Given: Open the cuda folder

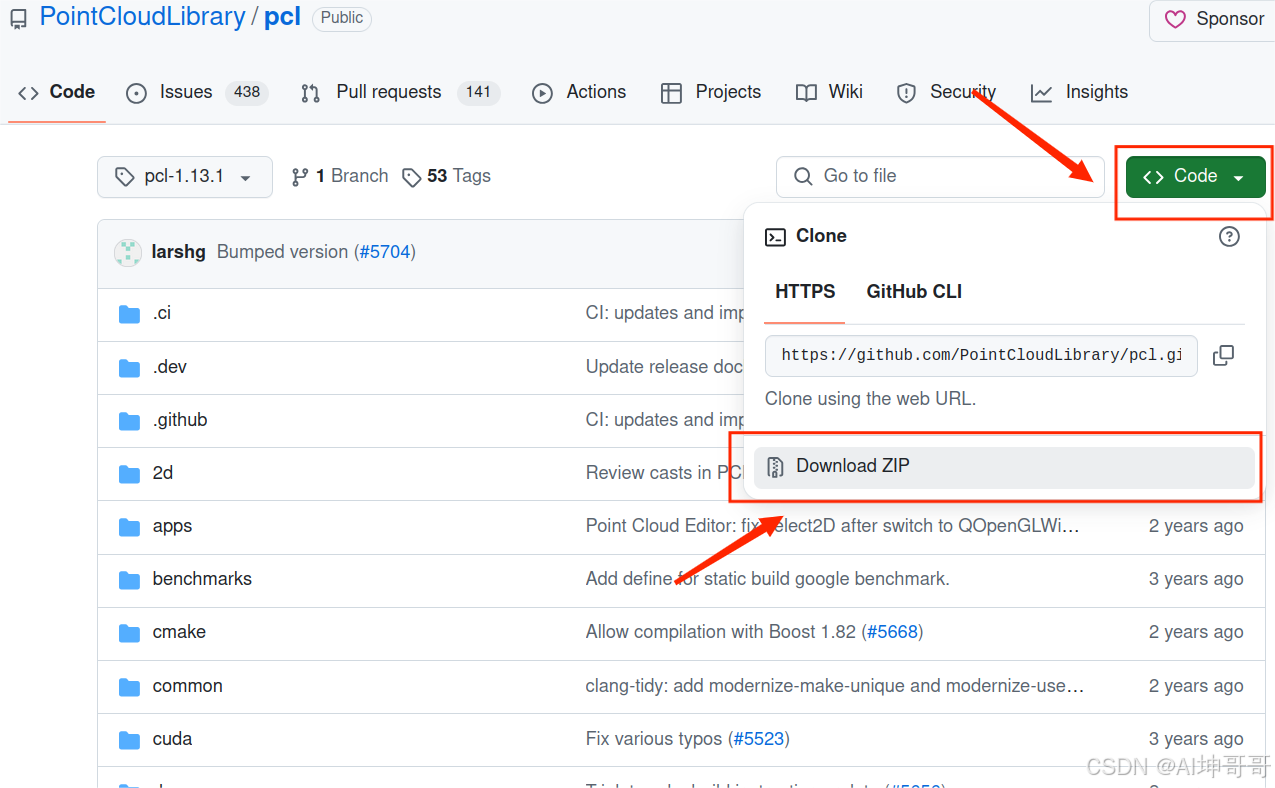Looking at the screenshot, I should coord(172,739).
